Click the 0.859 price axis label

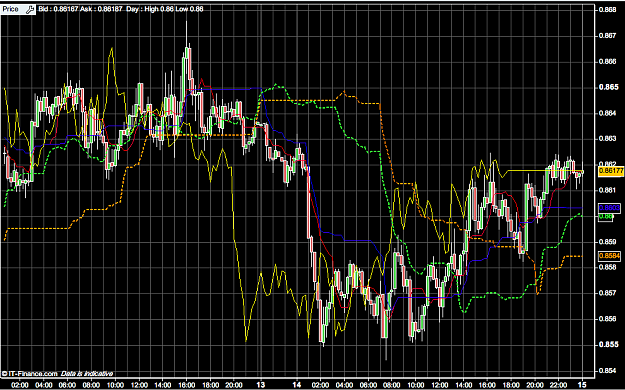608,242
